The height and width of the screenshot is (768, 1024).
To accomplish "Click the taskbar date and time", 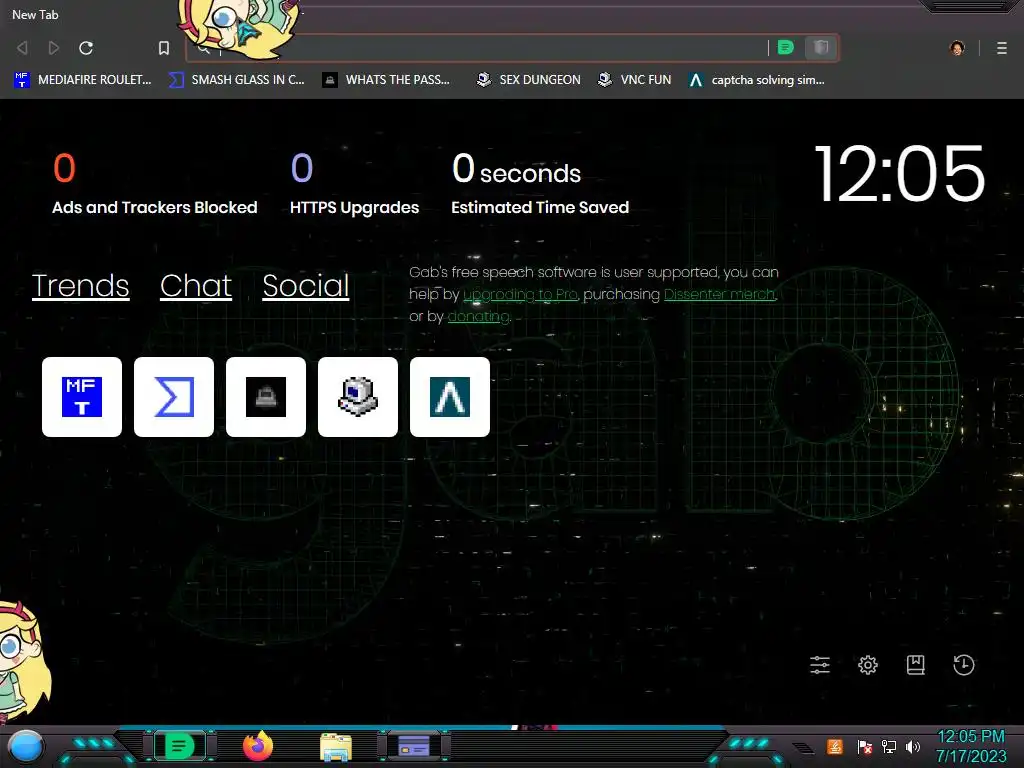I will click(x=971, y=746).
